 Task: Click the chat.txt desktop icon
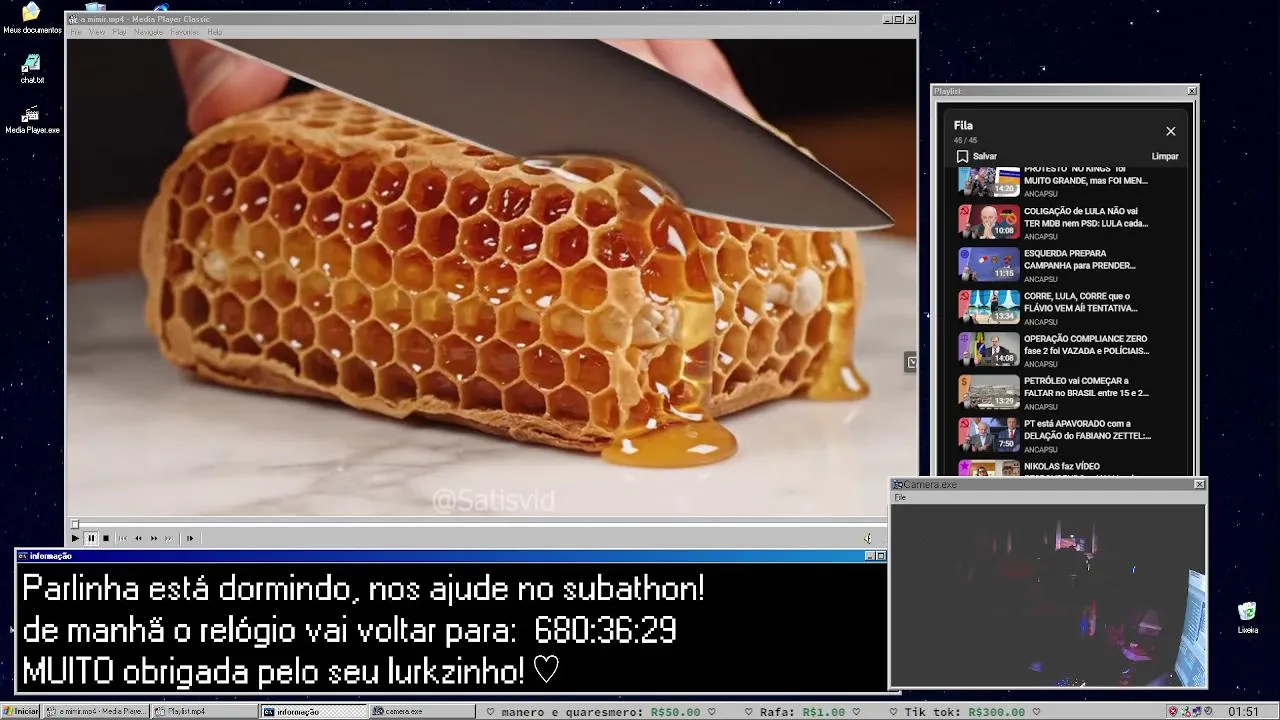point(32,69)
